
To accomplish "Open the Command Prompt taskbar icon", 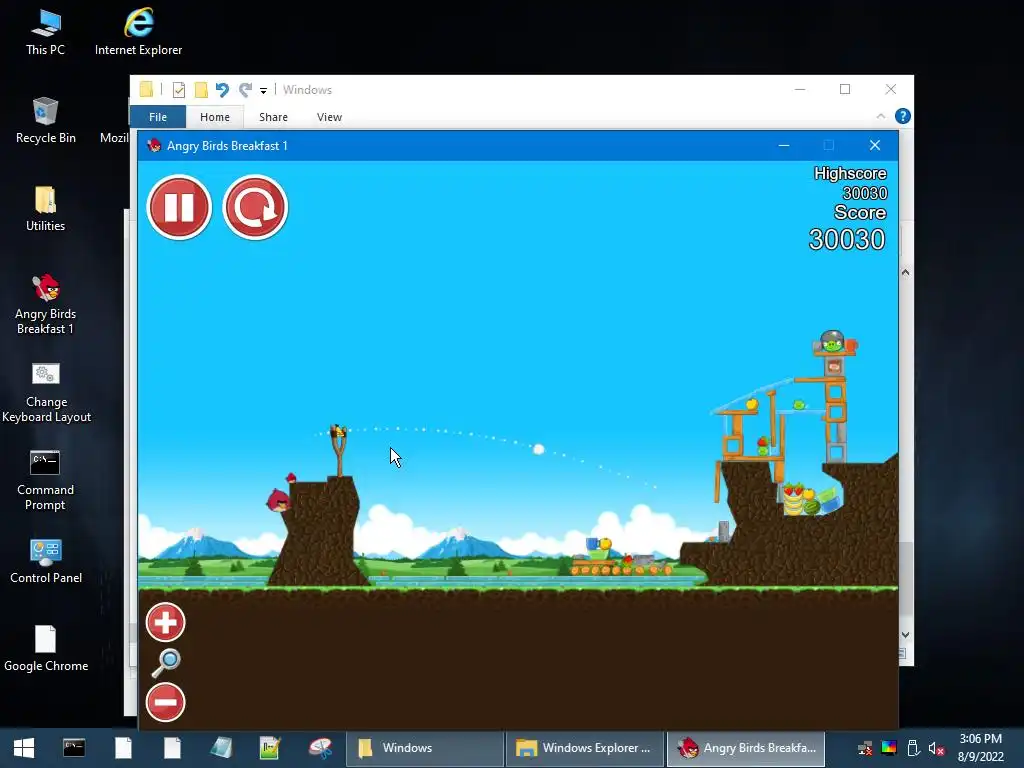I will pyautogui.click(x=74, y=748).
